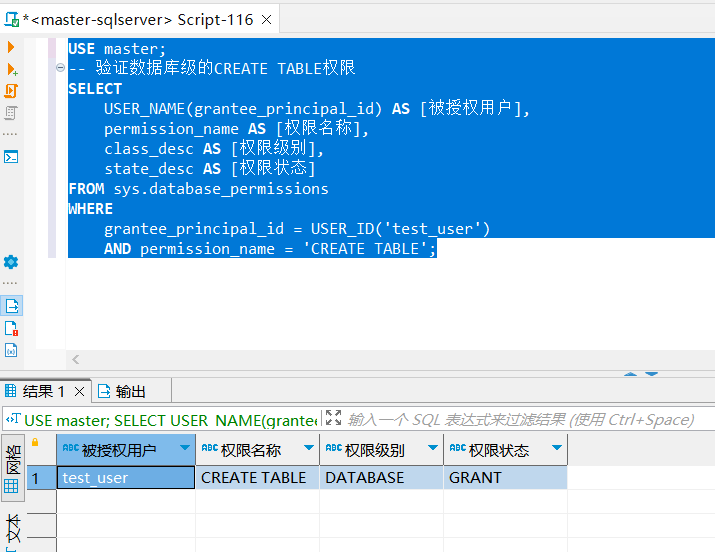Close the Script-116 editor tab
Viewport: 715px width, 552px height.
tap(266, 20)
